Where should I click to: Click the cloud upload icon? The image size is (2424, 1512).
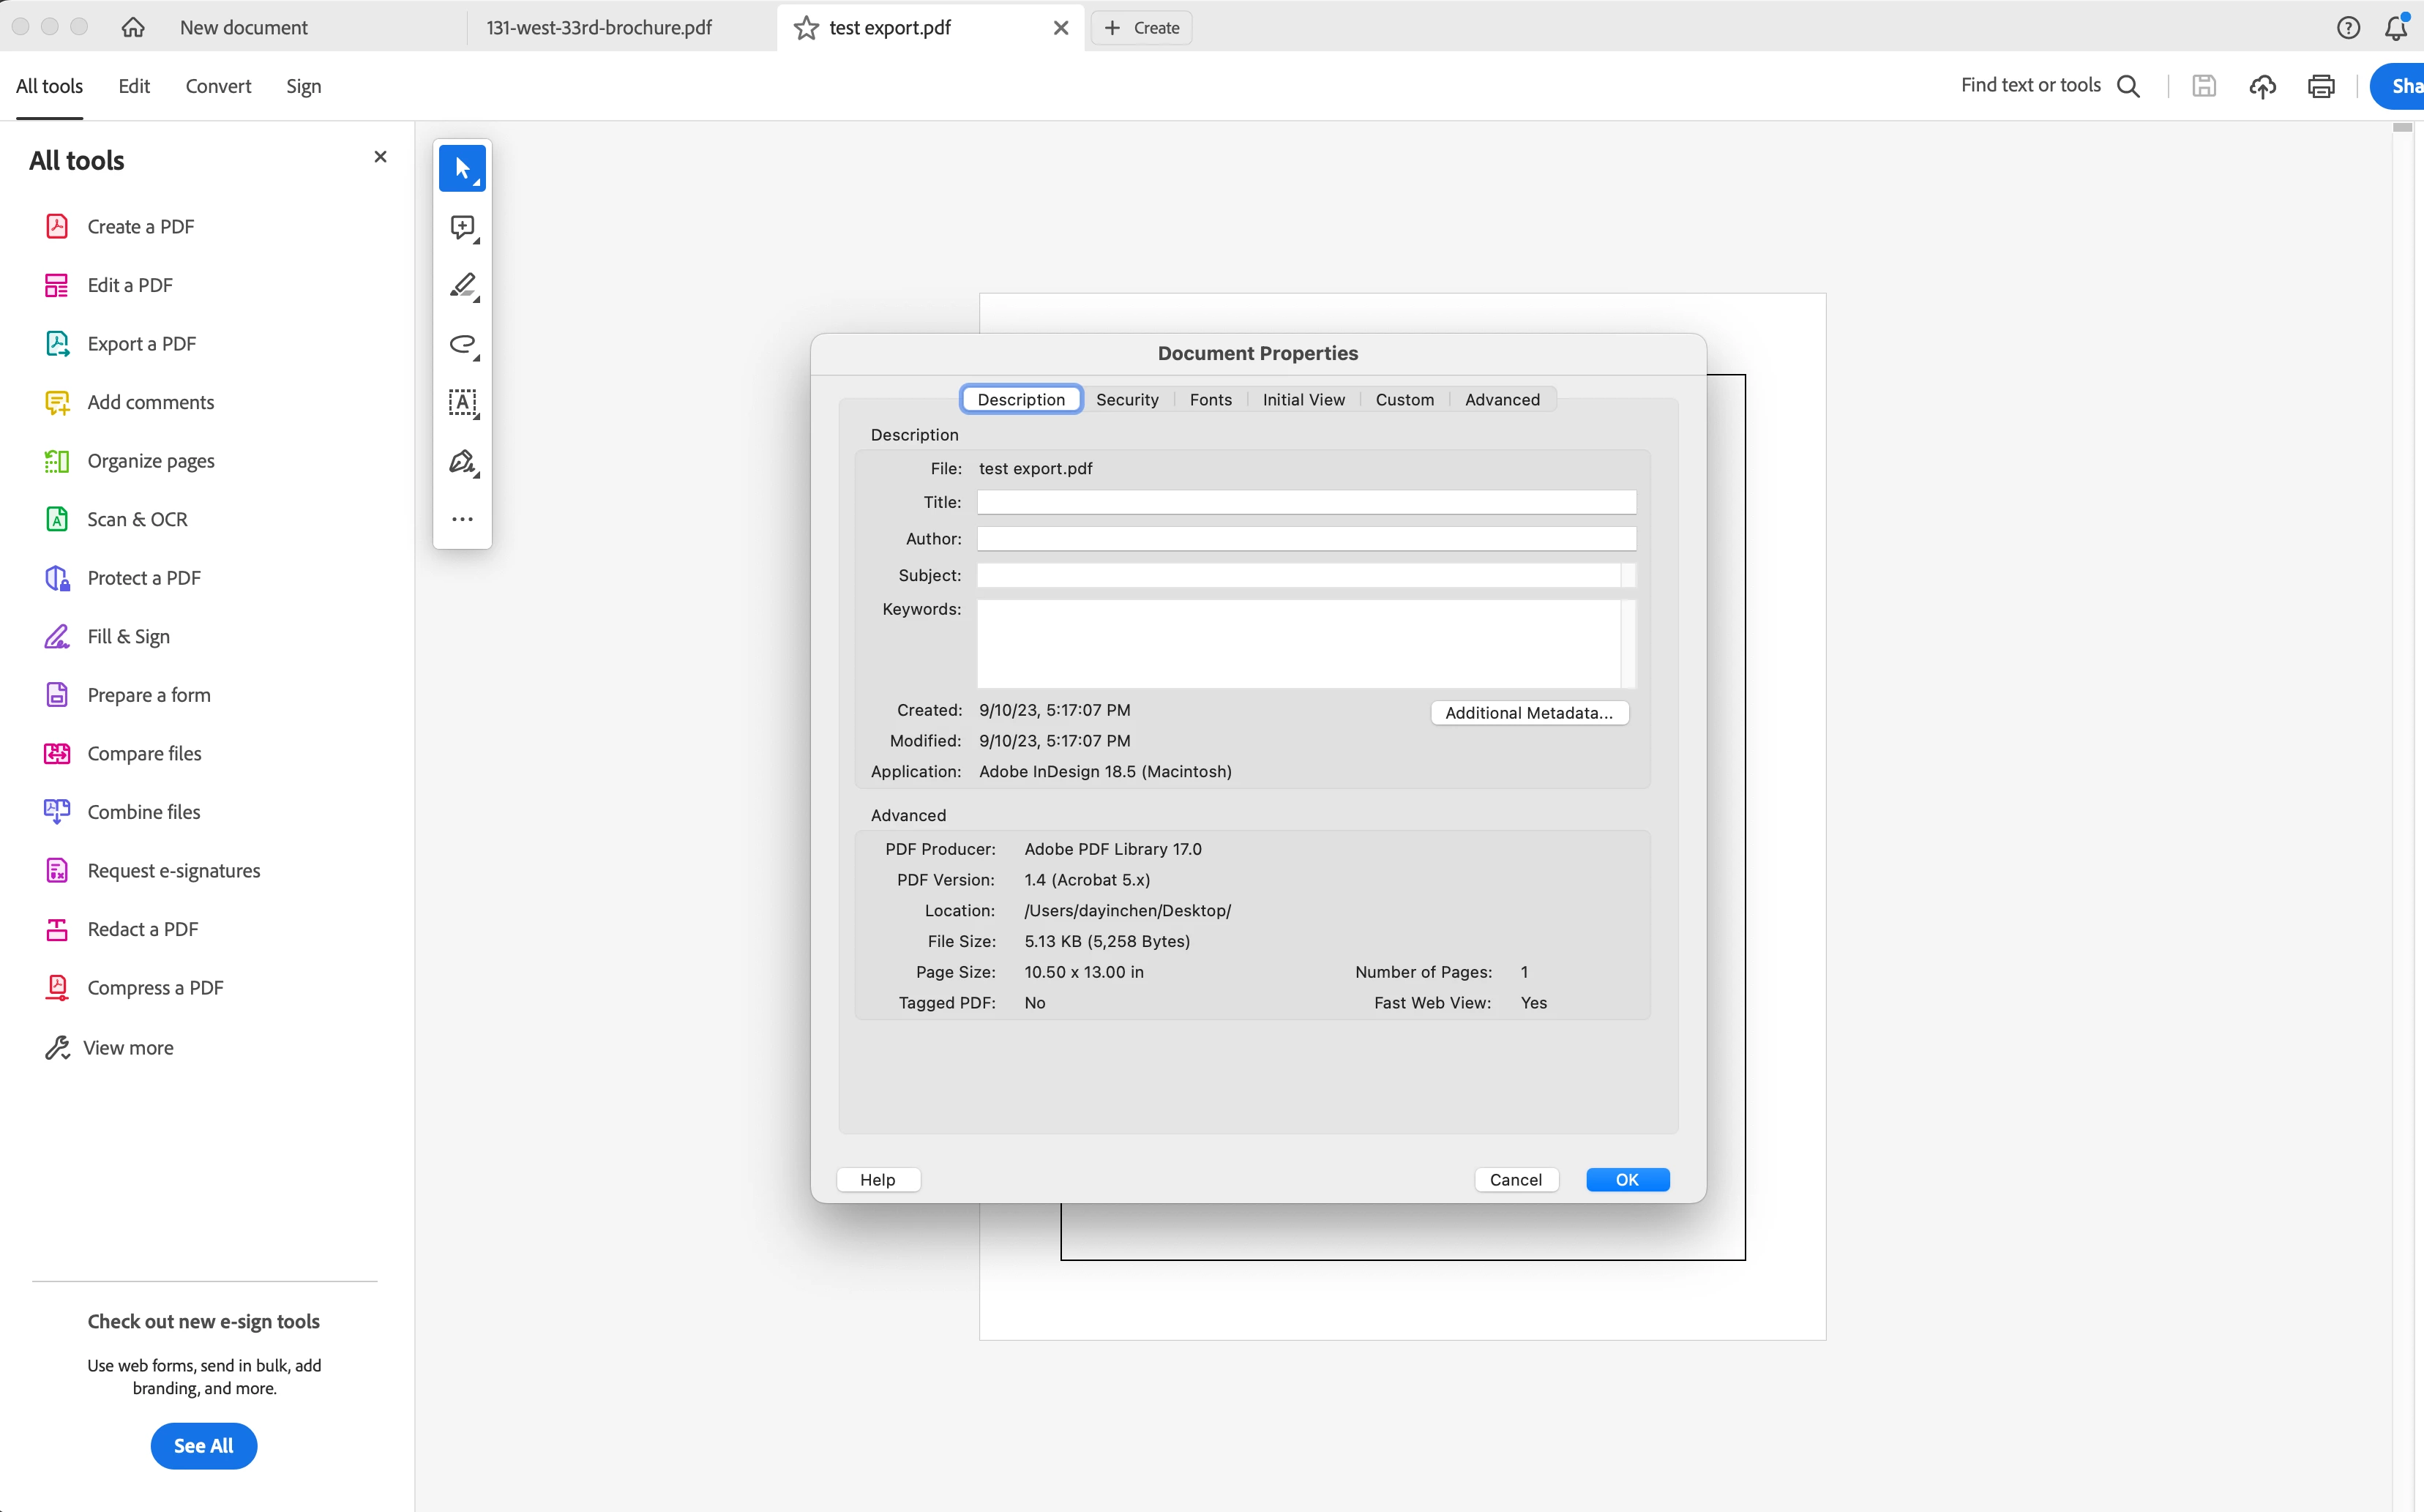tap(2262, 86)
